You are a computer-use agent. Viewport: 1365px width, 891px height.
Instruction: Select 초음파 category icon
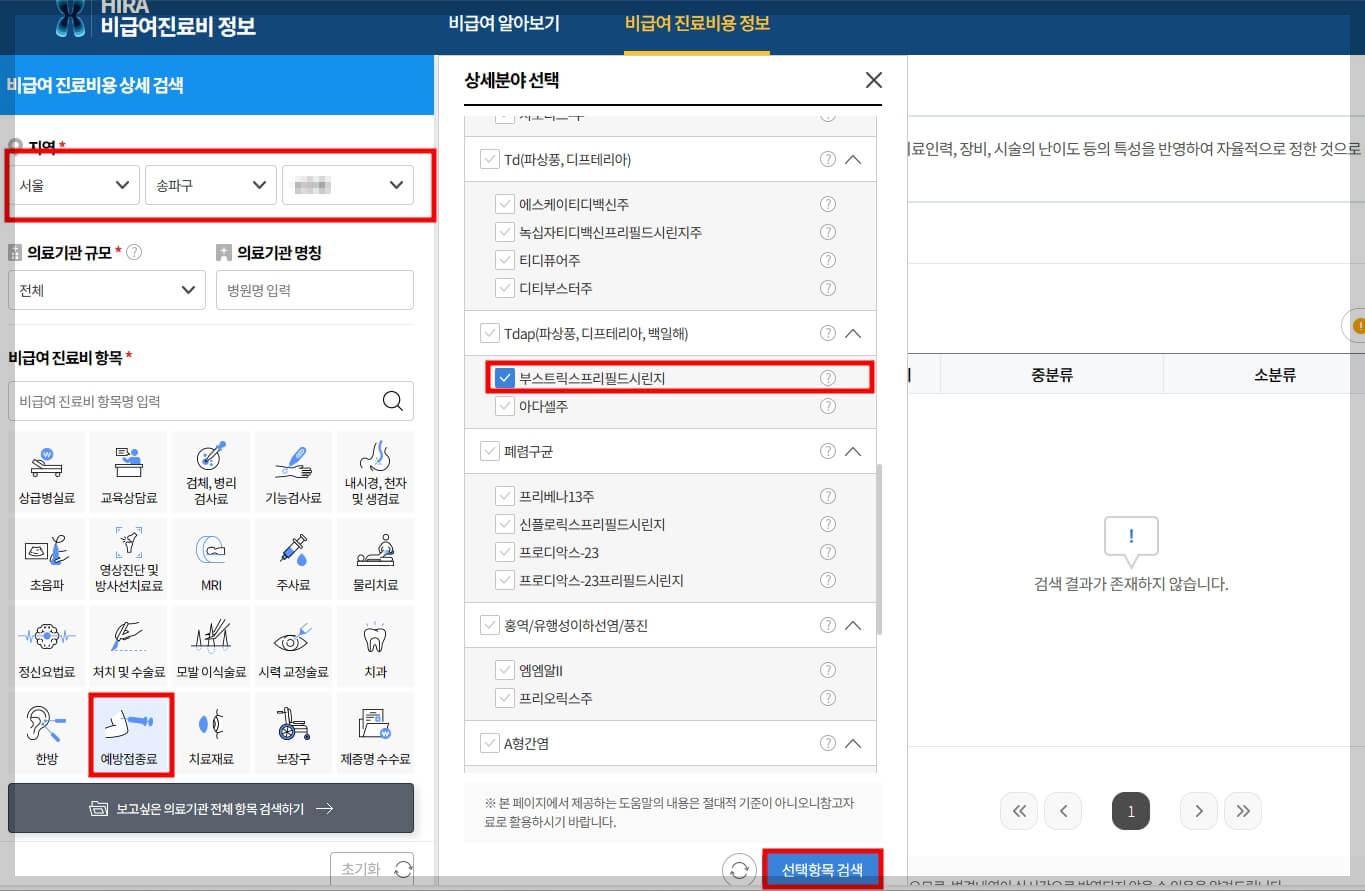47,560
